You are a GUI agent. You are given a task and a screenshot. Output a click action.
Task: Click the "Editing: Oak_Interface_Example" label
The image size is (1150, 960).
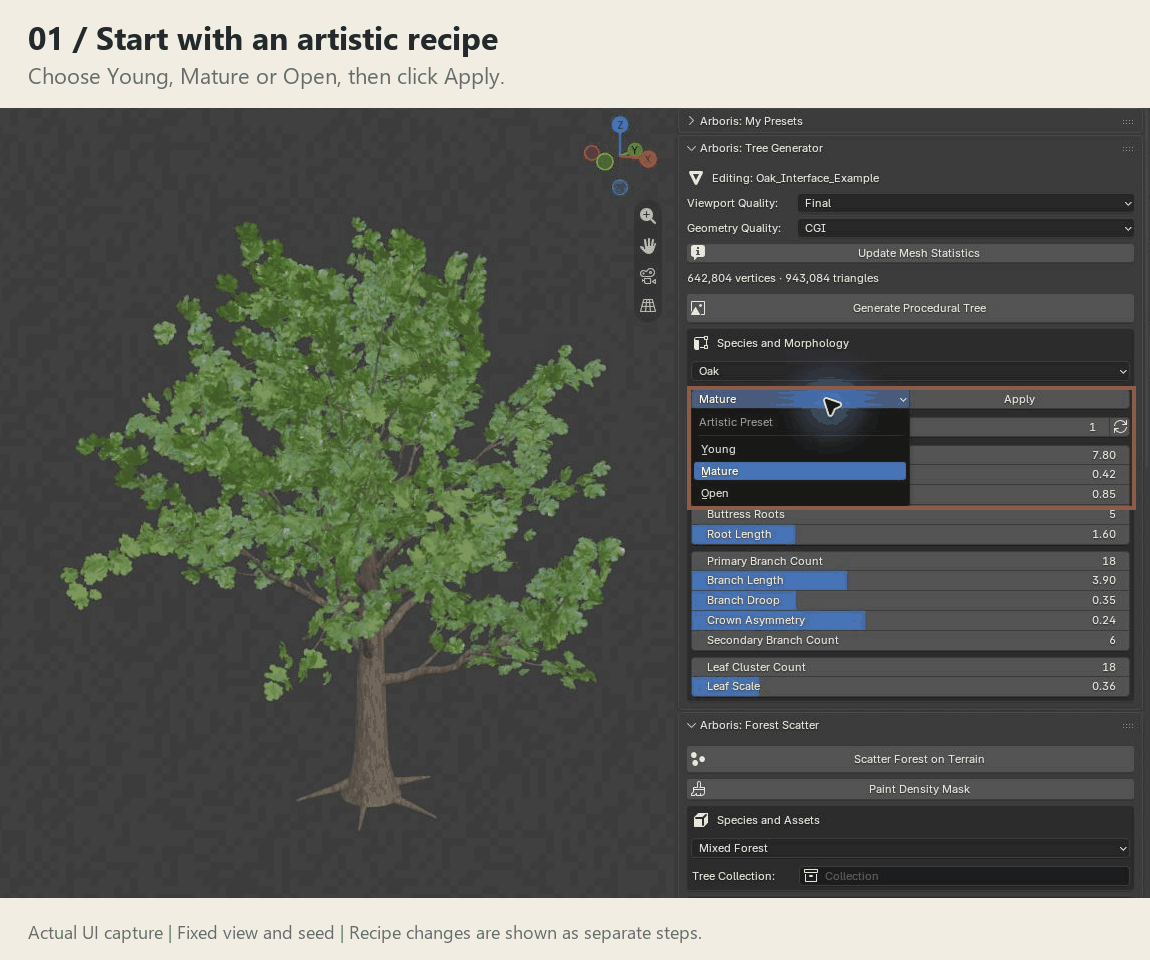tap(795, 178)
